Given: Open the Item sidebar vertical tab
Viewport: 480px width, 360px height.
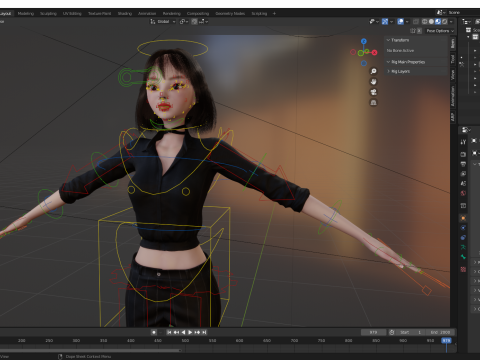Looking at the screenshot, I should (453, 43).
